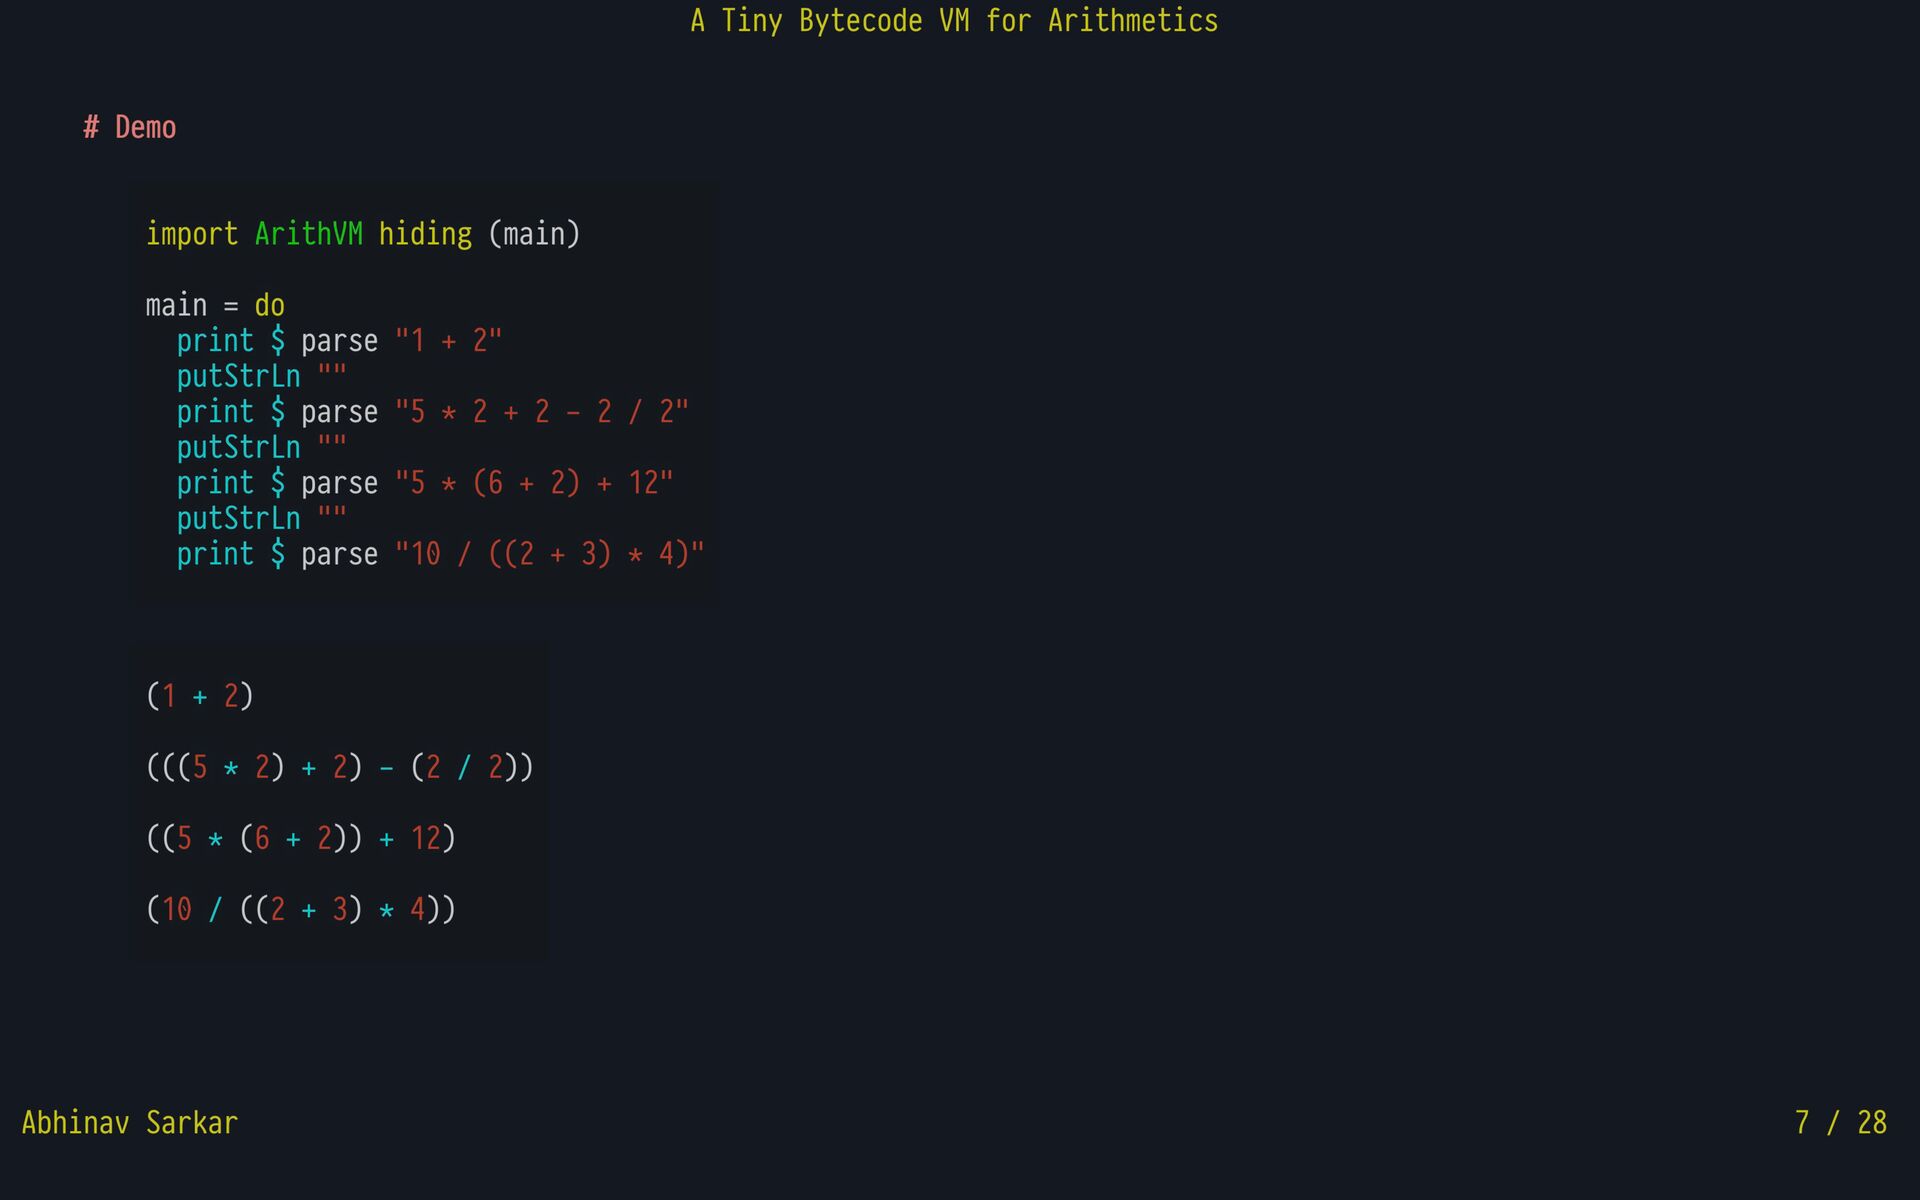Click the author name Abhinav Sarkar
Viewport: 1920px width, 1200px height.
[x=130, y=1123]
